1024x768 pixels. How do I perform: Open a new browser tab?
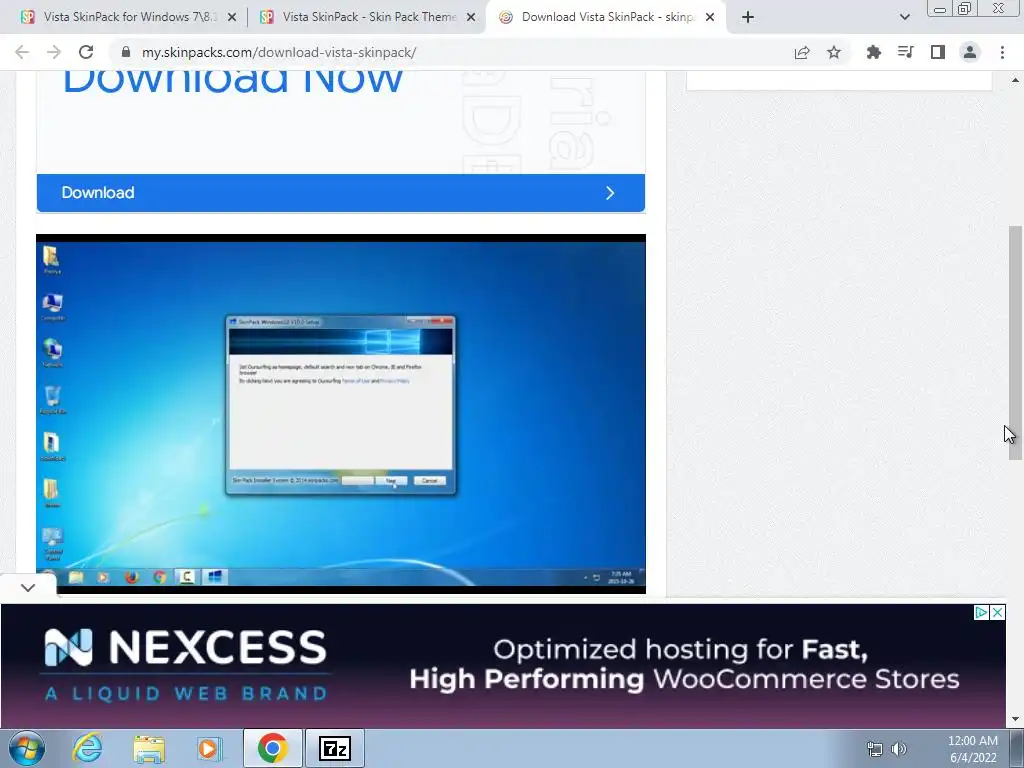pos(748,18)
